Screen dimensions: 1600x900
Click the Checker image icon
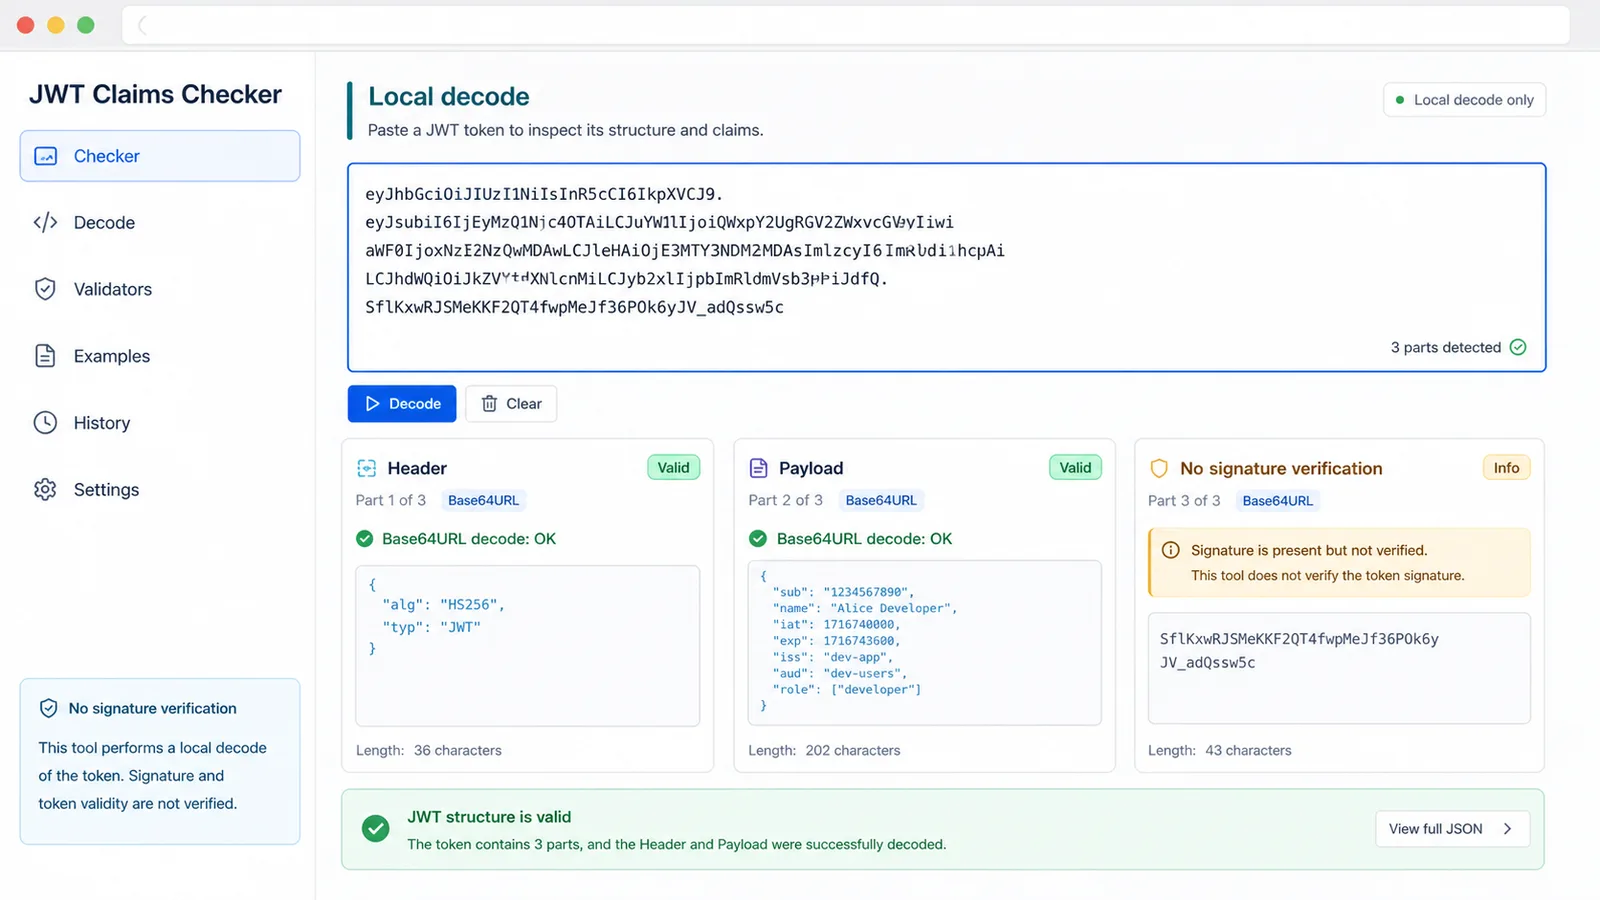pyautogui.click(x=46, y=156)
